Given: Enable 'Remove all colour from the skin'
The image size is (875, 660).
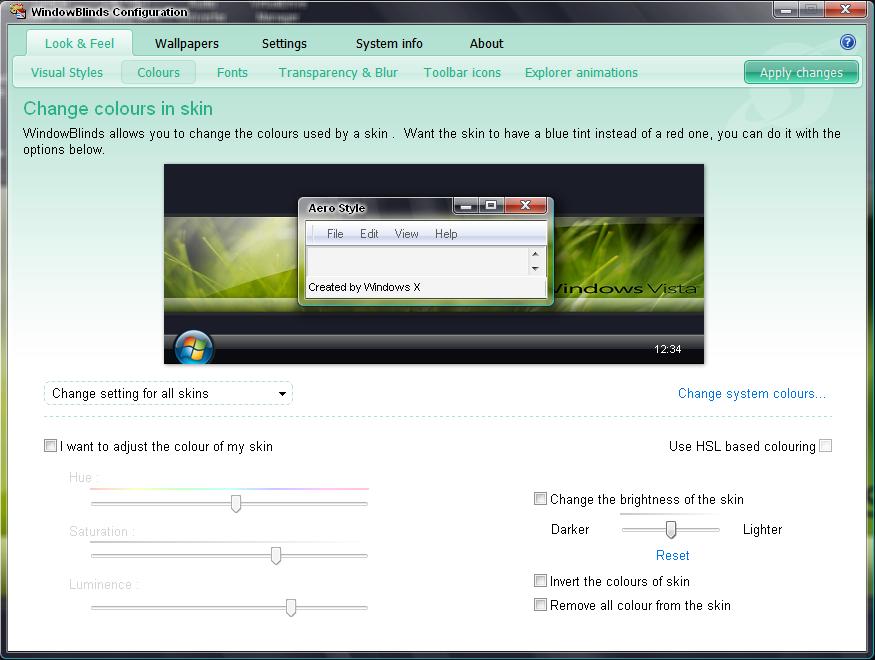Looking at the screenshot, I should point(540,605).
